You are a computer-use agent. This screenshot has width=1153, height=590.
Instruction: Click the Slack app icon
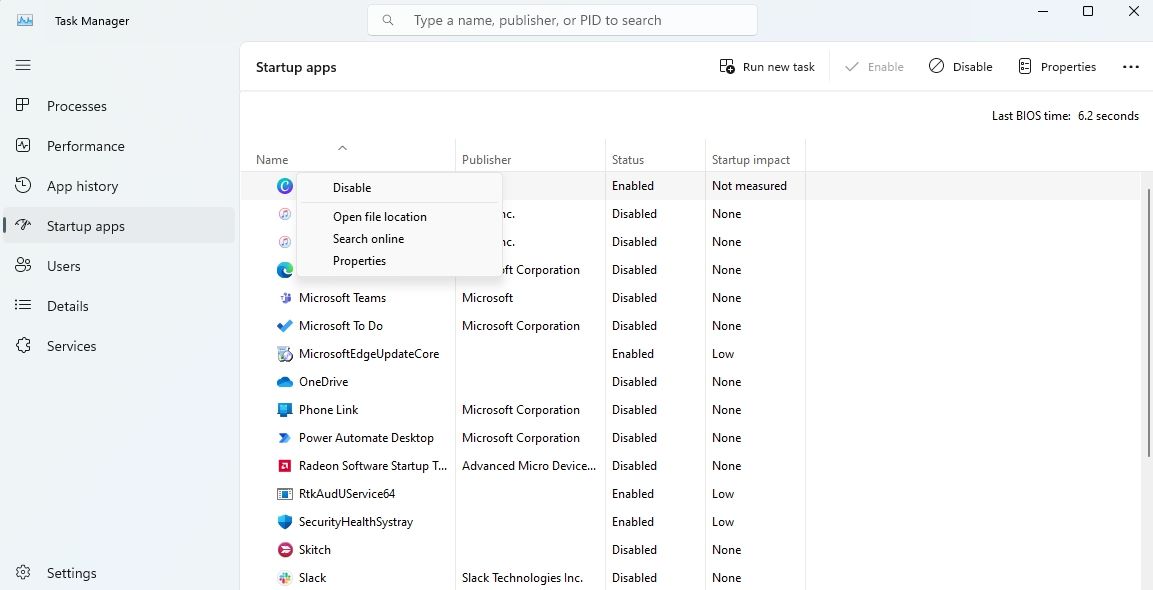(x=283, y=577)
